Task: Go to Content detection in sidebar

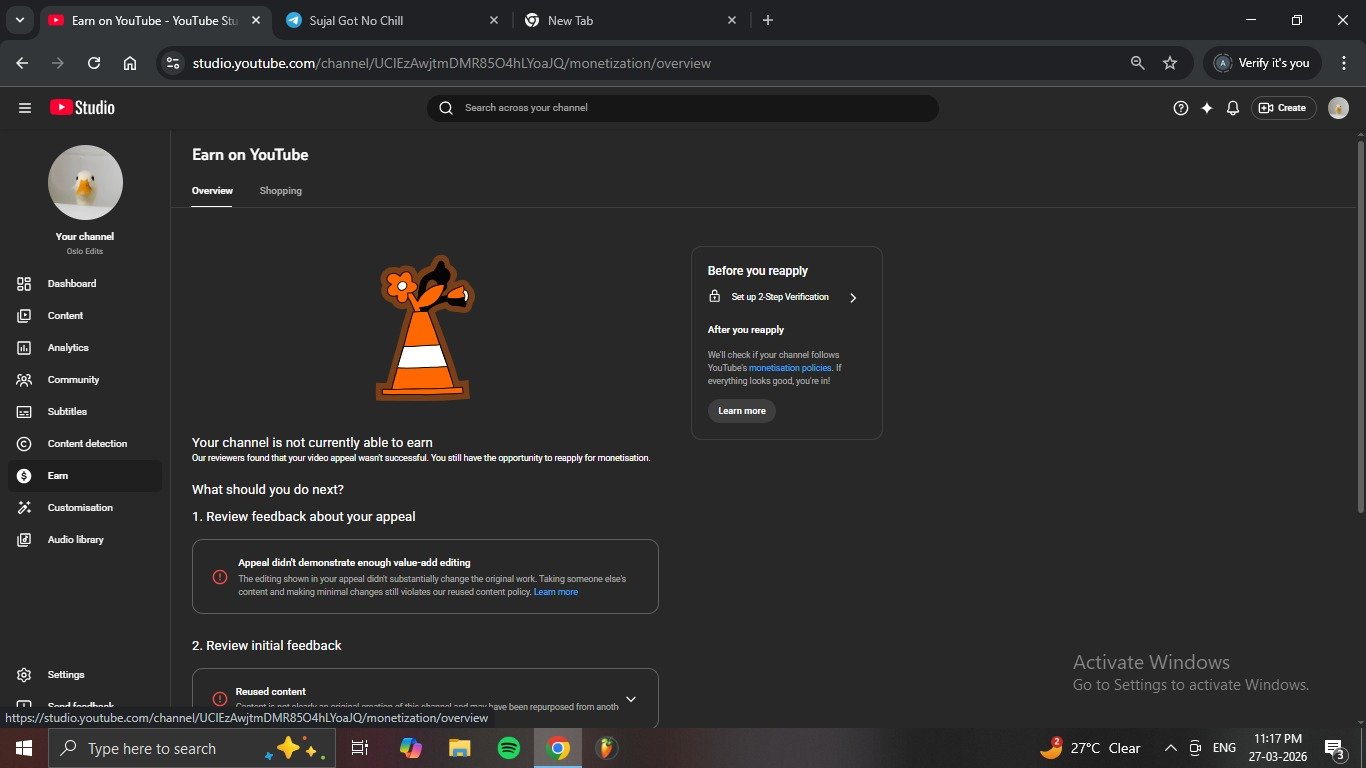Action: click(x=87, y=444)
